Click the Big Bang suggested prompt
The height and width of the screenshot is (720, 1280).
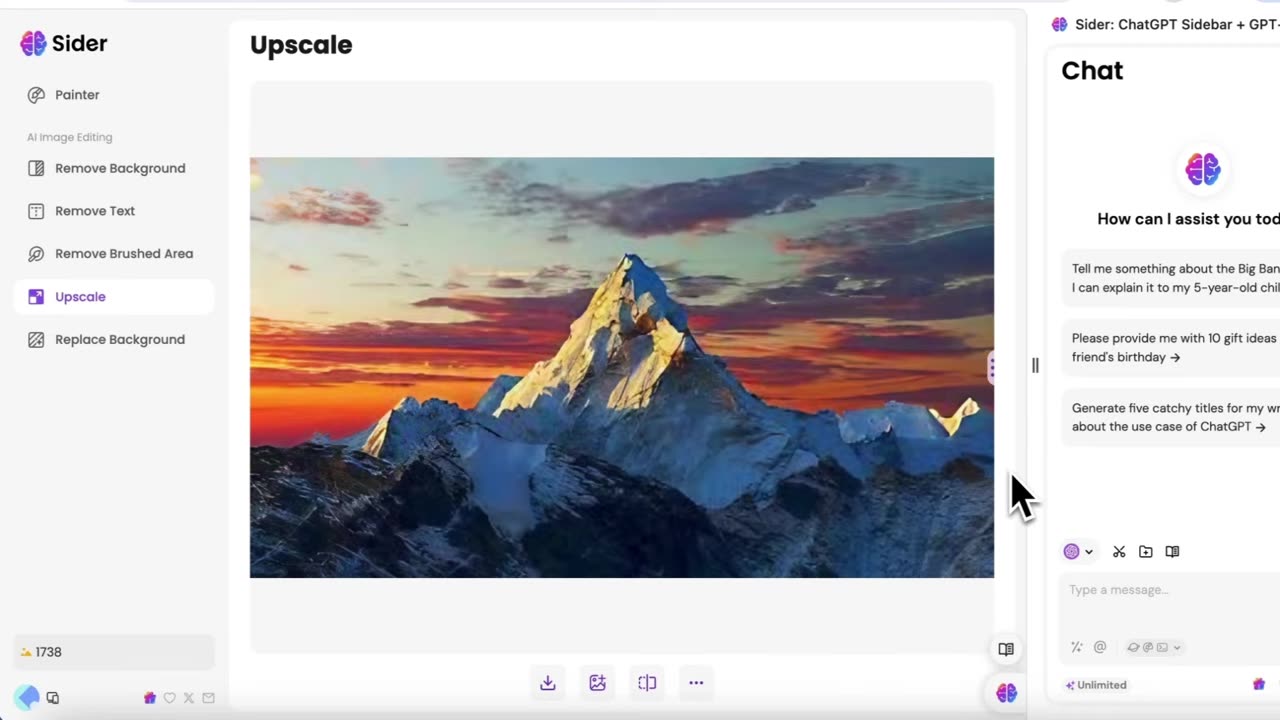pos(1171,278)
